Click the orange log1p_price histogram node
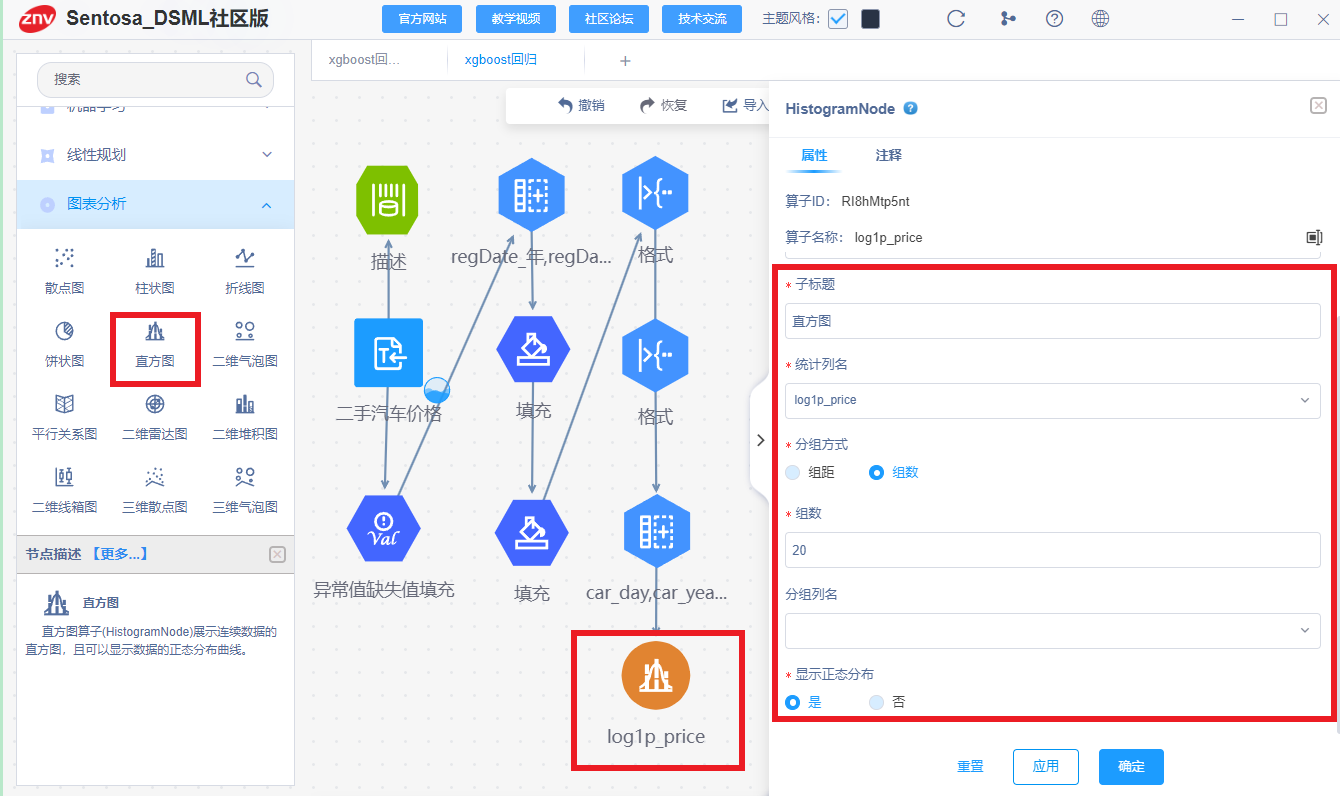Image resolution: width=1340 pixels, height=796 pixels. click(x=656, y=678)
